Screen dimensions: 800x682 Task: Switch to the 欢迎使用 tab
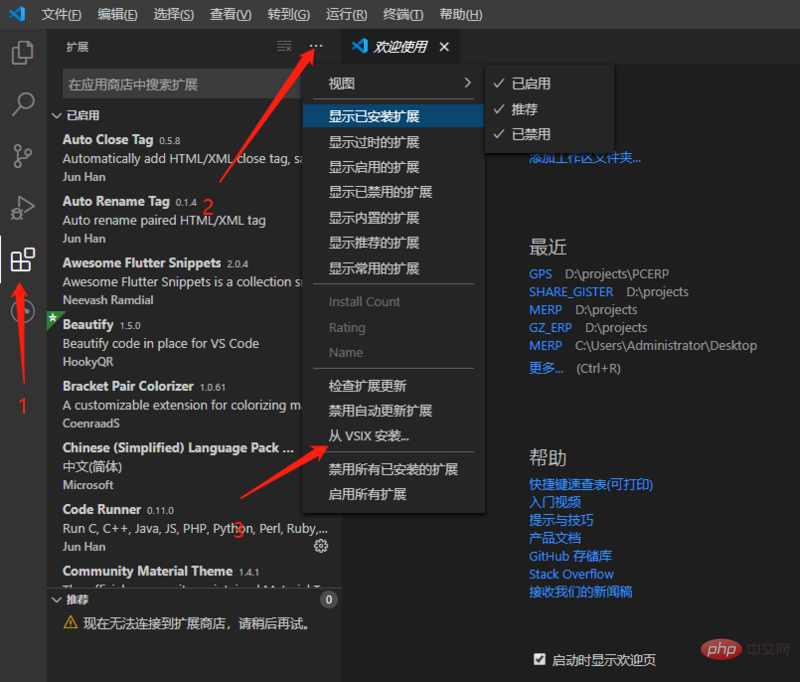[401, 47]
